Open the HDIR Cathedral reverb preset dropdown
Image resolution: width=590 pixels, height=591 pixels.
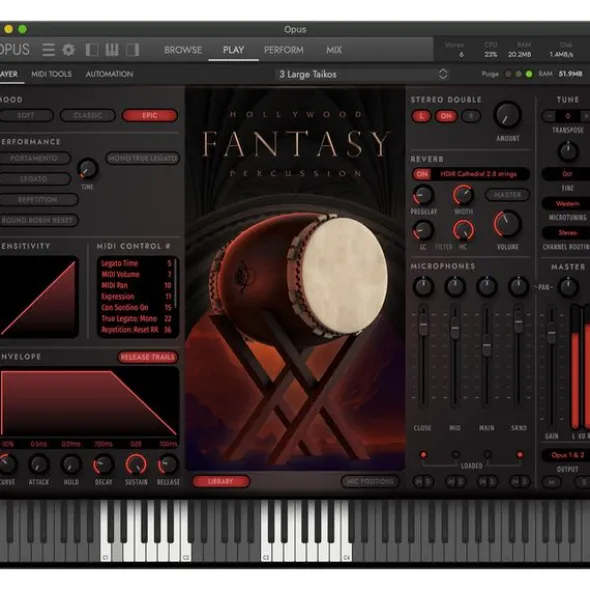tap(478, 174)
